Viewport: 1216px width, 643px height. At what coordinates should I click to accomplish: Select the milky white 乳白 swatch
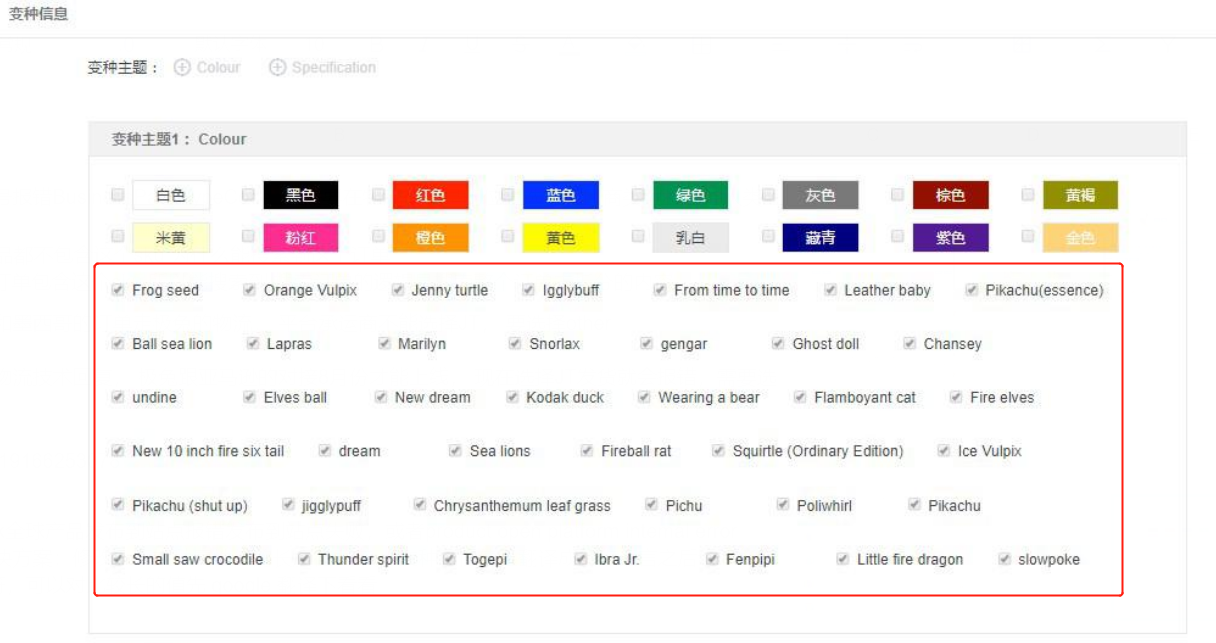coord(691,237)
